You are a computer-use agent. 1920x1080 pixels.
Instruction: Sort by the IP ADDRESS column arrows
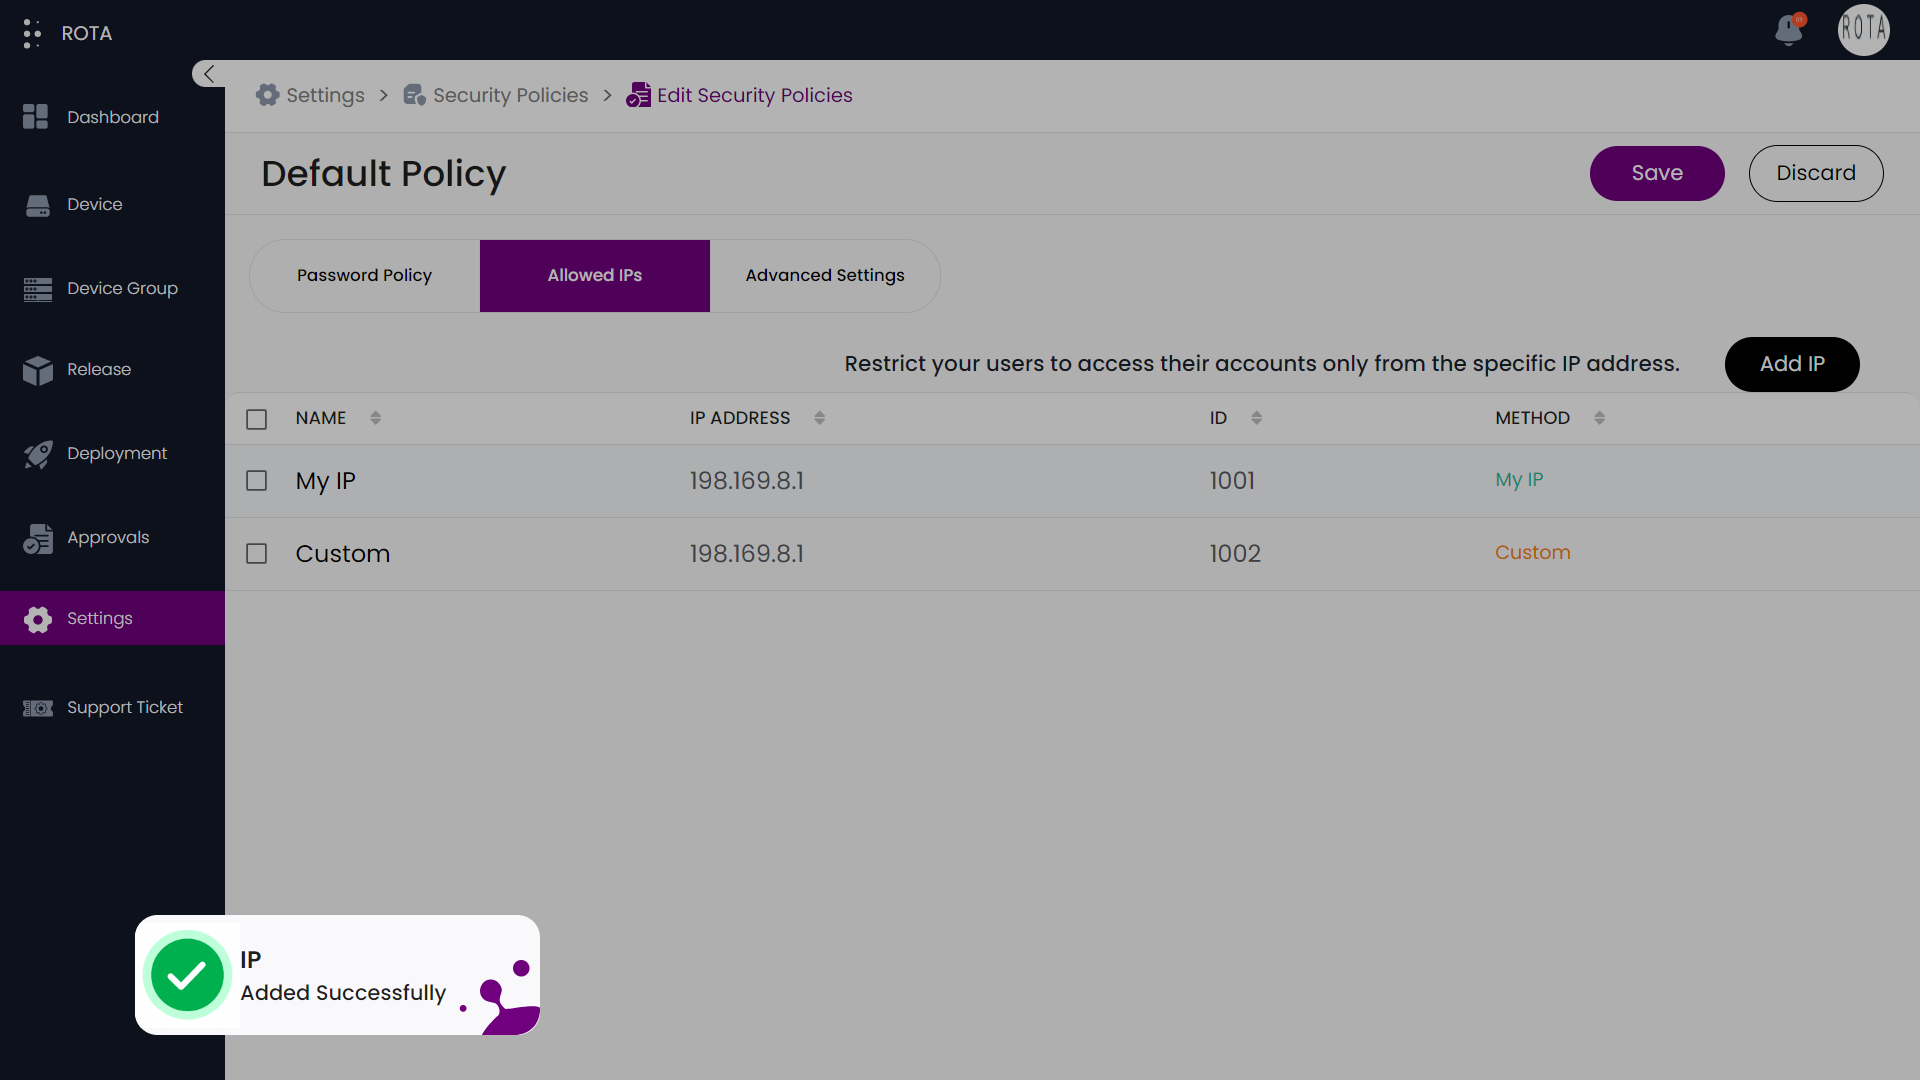[820, 418]
